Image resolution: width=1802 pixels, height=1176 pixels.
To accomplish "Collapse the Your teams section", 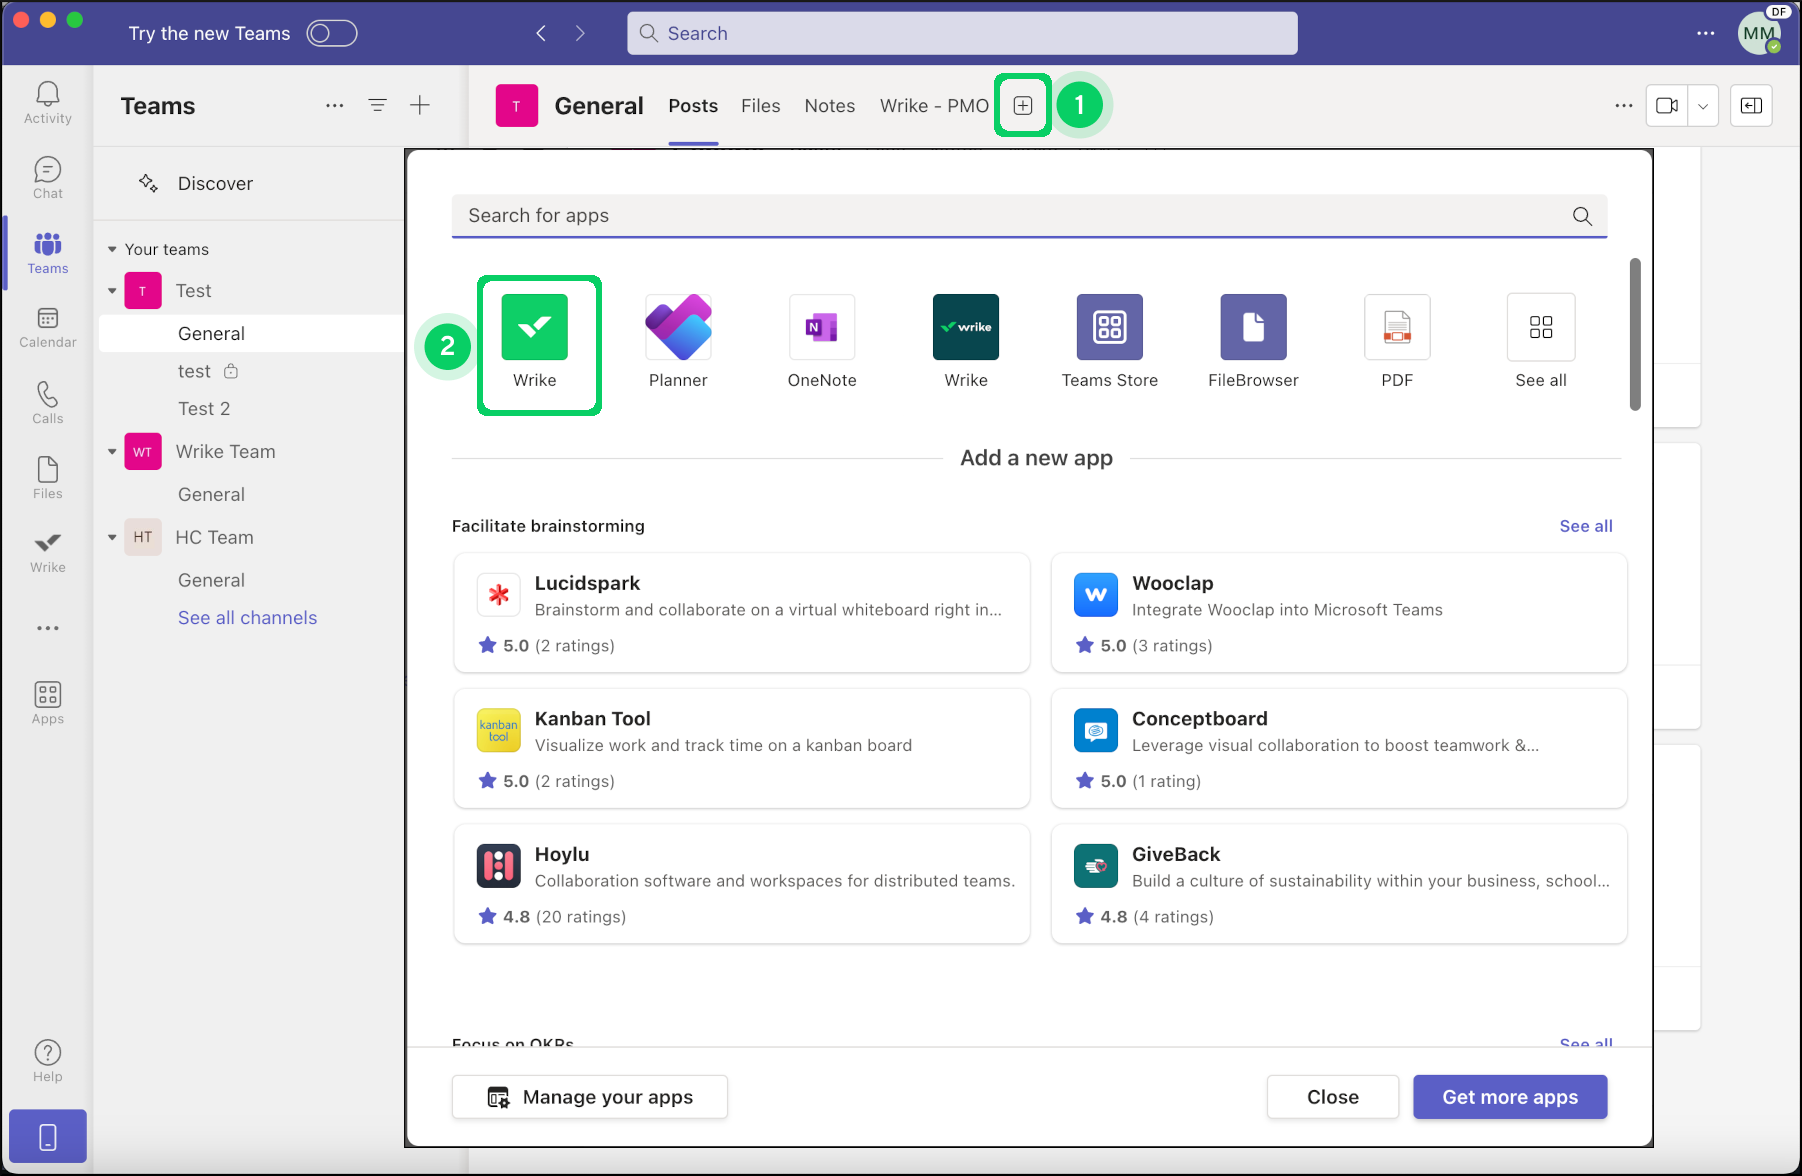I will (x=112, y=249).
